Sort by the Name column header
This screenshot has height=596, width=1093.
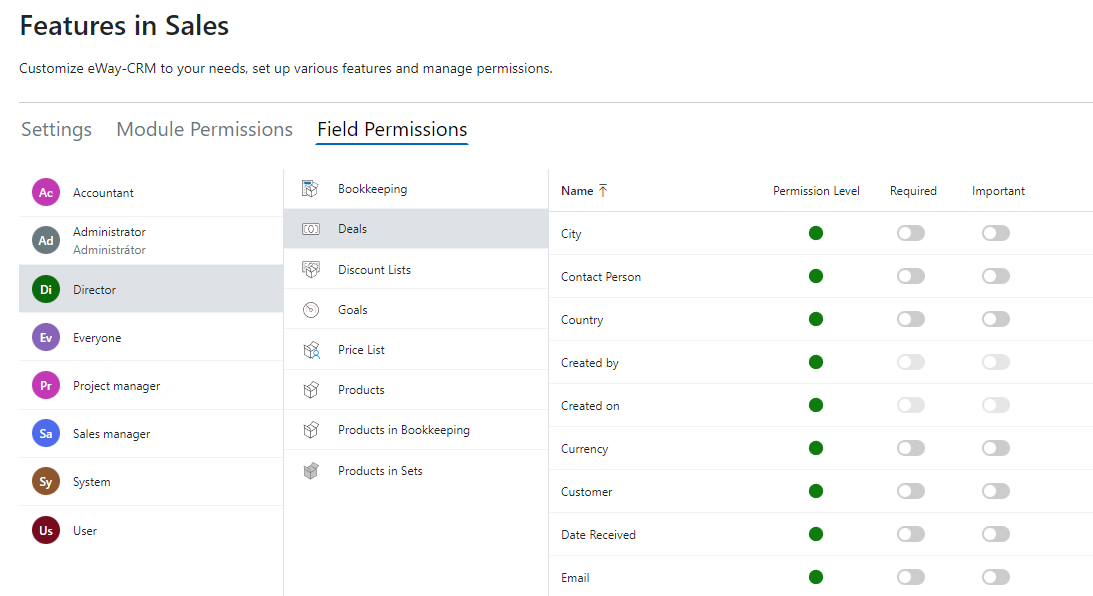[x=577, y=191]
